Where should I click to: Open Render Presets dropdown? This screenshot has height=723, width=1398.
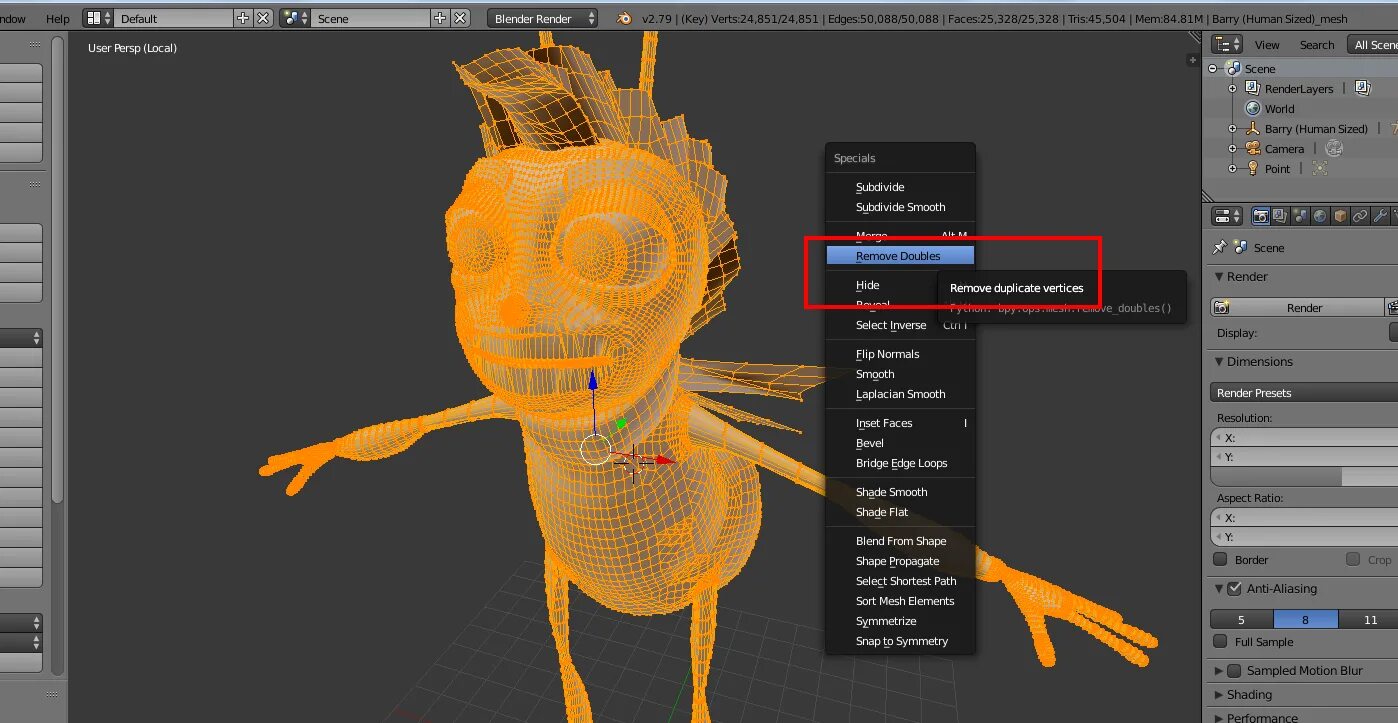coord(1304,392)
